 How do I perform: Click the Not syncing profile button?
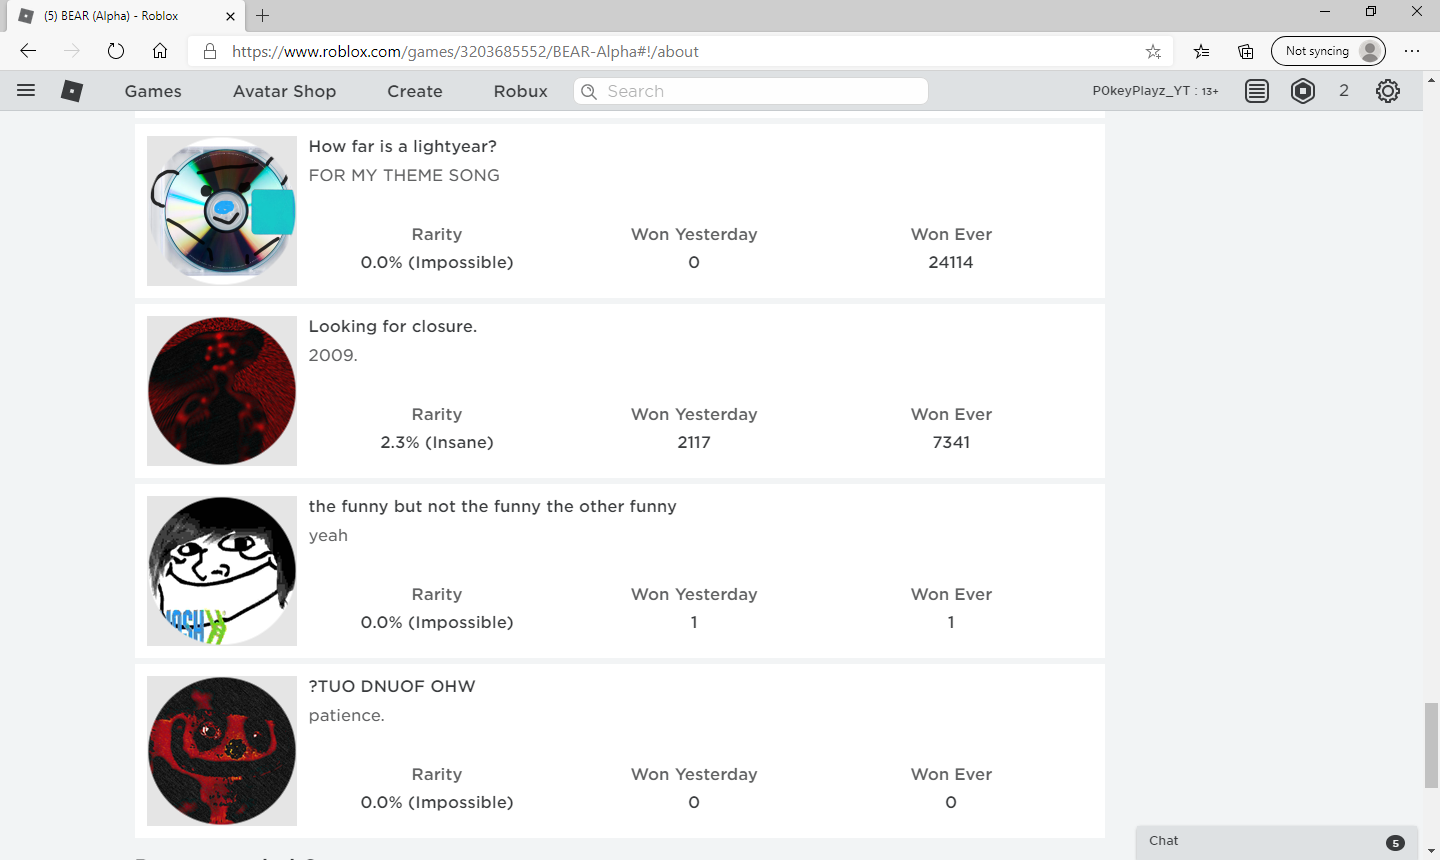1328,51
